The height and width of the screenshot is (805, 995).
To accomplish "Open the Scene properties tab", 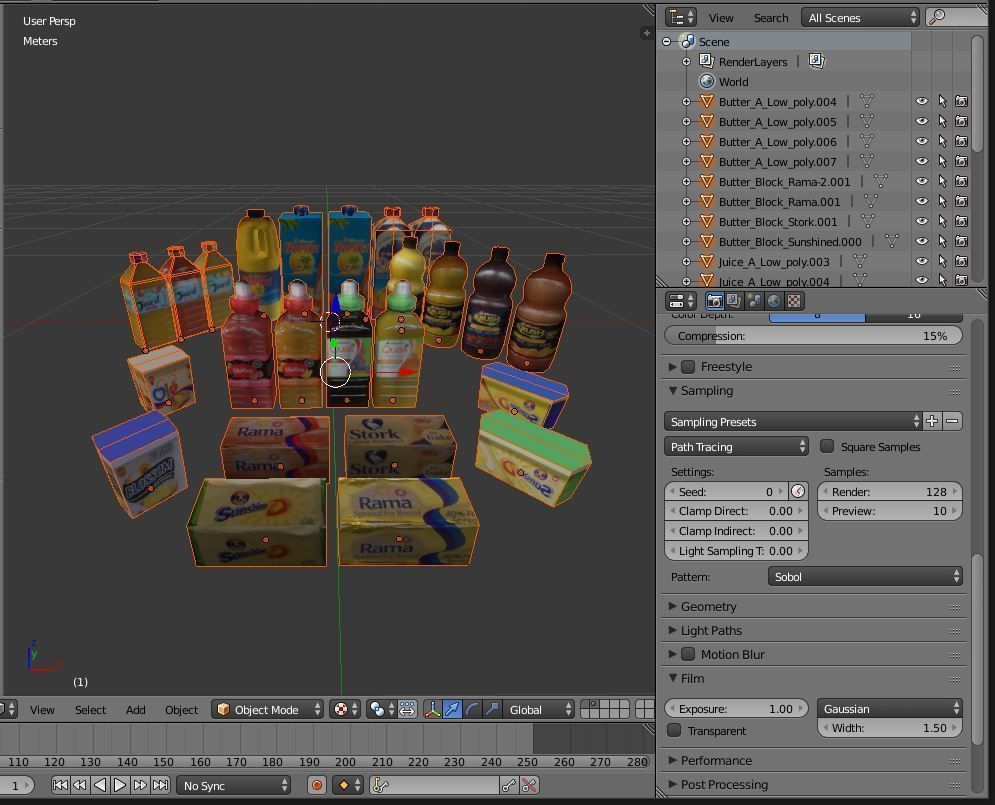I will (754, 301).
